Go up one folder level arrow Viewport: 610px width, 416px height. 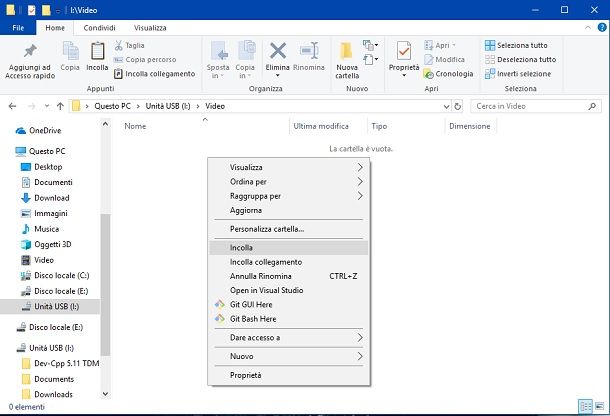[60, 106]
